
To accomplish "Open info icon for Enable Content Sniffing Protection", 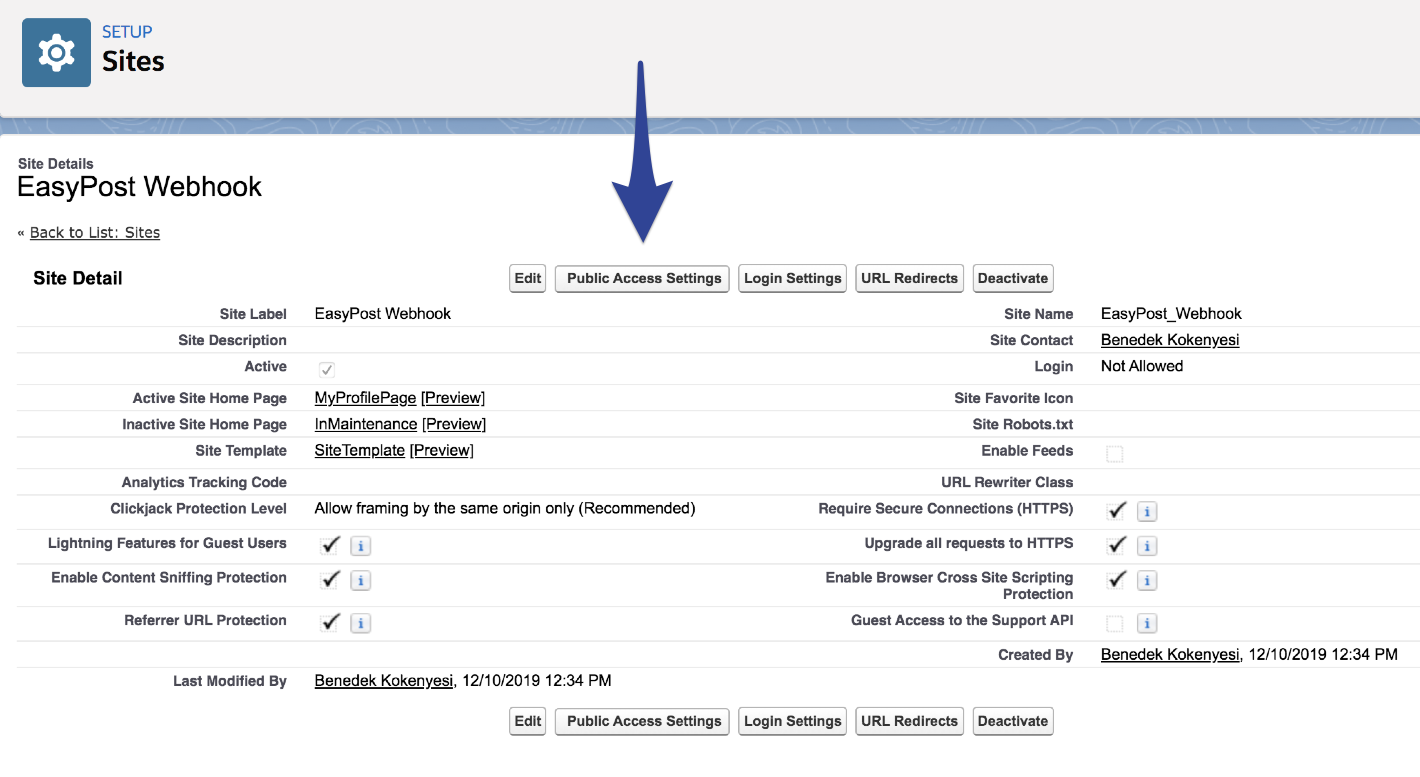I will pyautogui.click(x=361, y=580).
